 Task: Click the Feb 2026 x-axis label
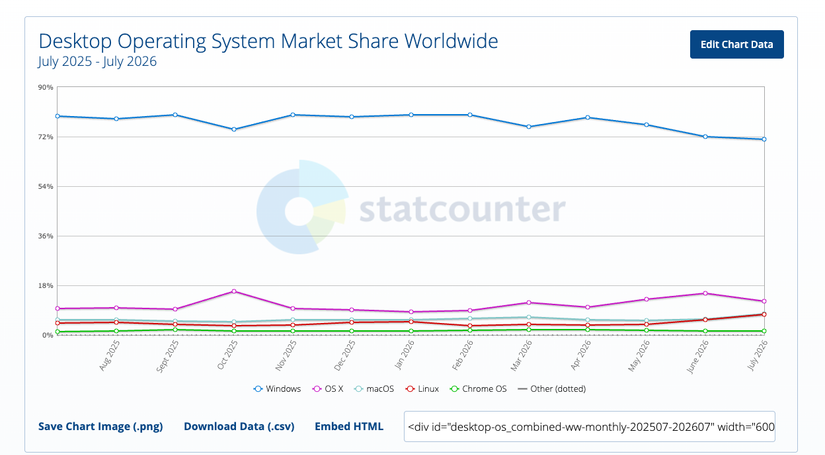click(463, 355)
